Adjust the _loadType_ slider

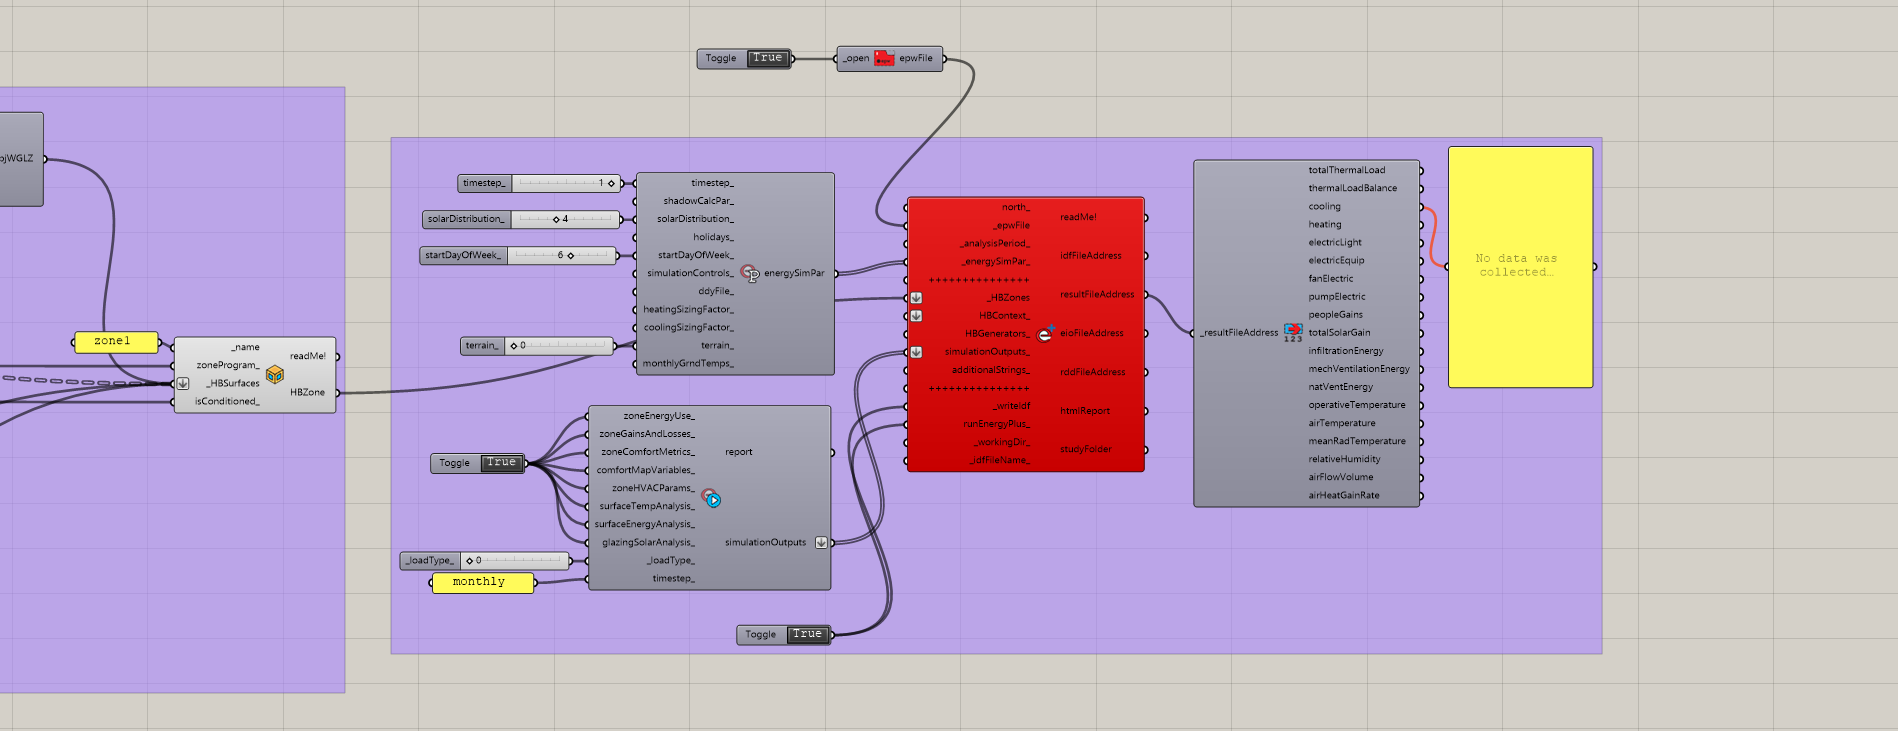coord(514,561)
